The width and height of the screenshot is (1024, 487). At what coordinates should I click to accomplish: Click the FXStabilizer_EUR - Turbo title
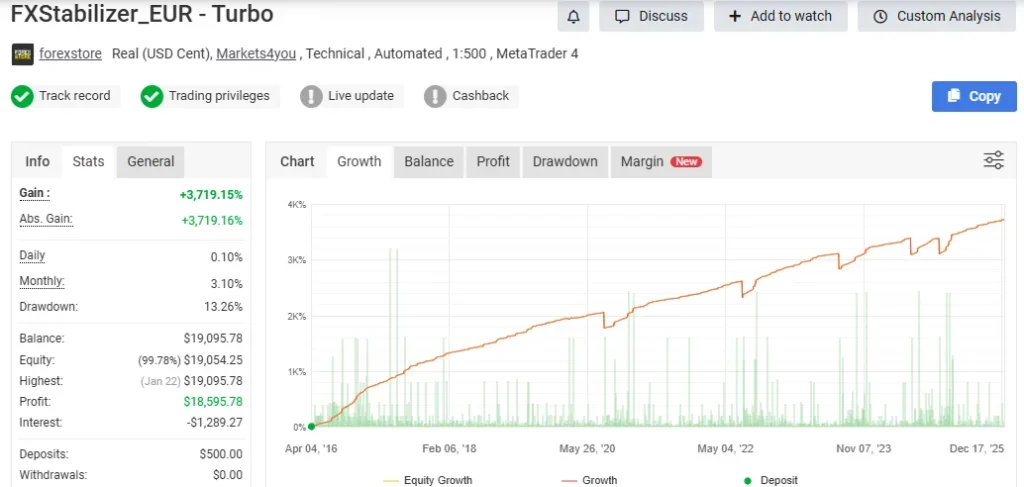pyautogui.click(x=142, y=14)
